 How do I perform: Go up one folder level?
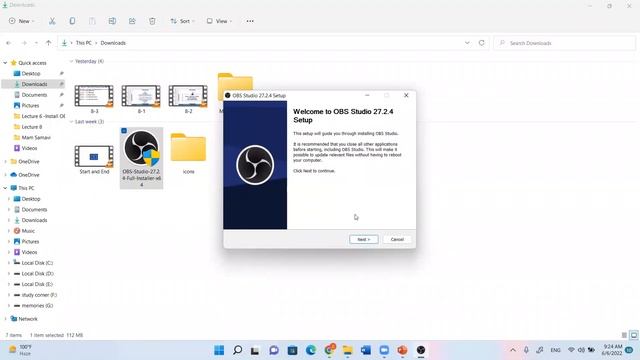[49, 43]
